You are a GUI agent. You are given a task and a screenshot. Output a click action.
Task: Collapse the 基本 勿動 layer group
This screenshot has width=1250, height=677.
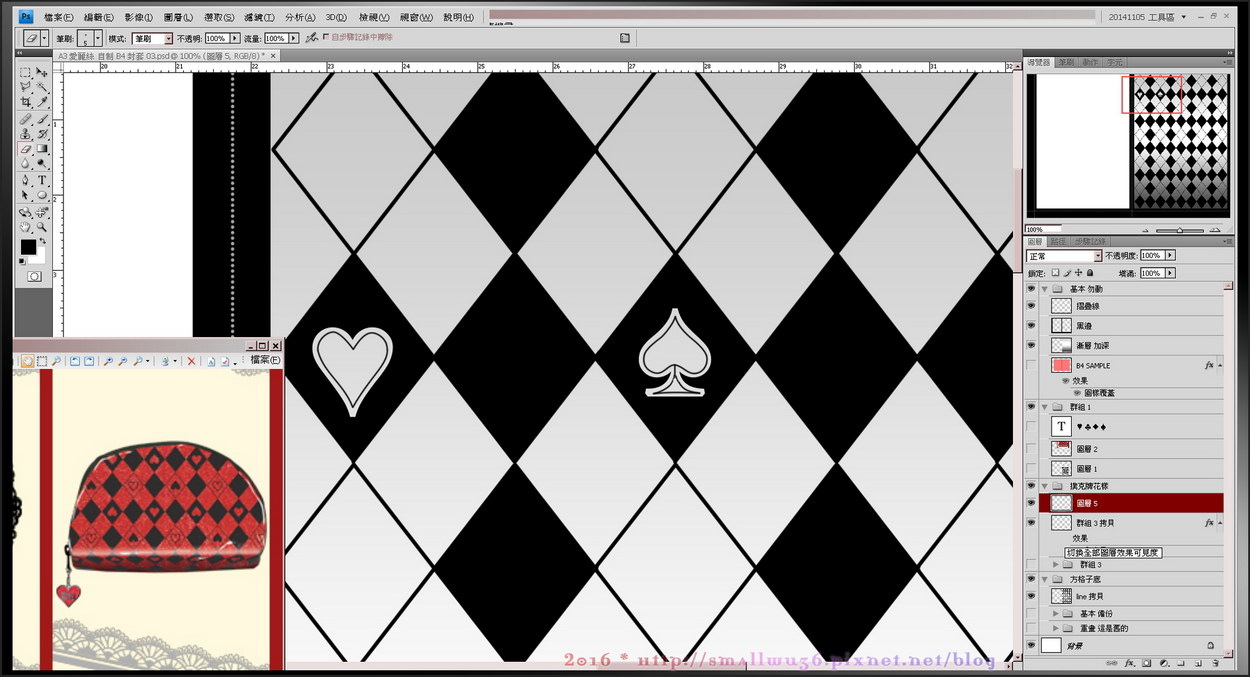[1045, 289]
